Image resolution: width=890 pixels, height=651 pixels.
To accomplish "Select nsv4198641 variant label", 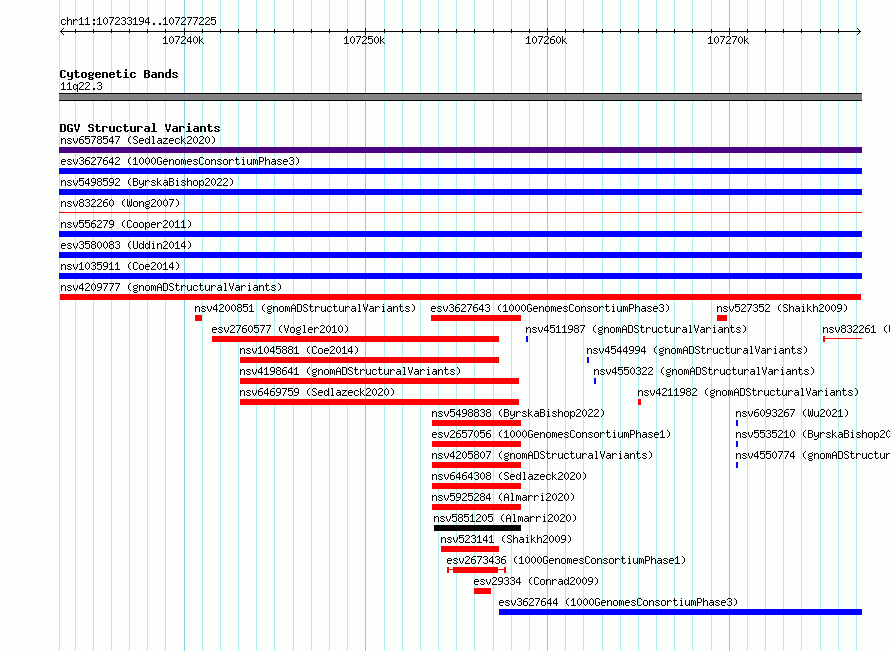I will (350, 371).
